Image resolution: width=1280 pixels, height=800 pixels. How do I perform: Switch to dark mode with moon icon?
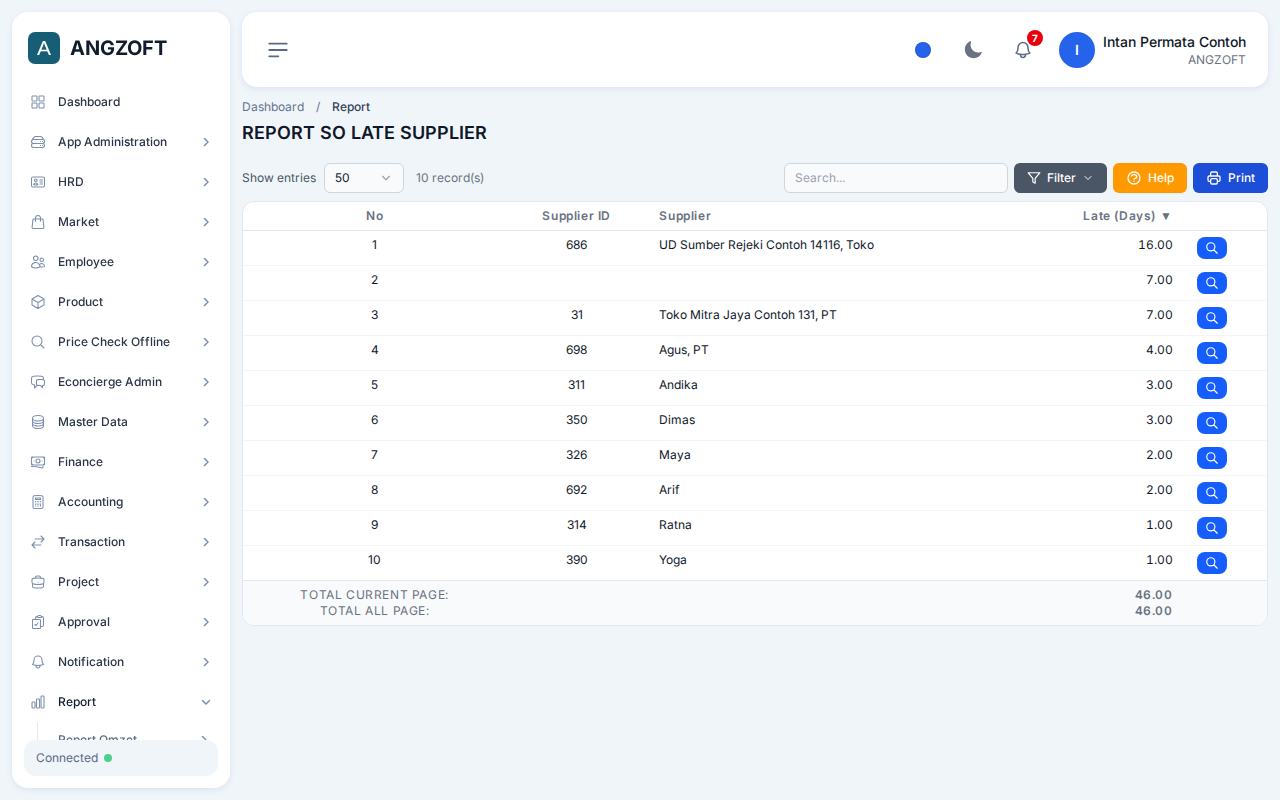coord(973,50)
